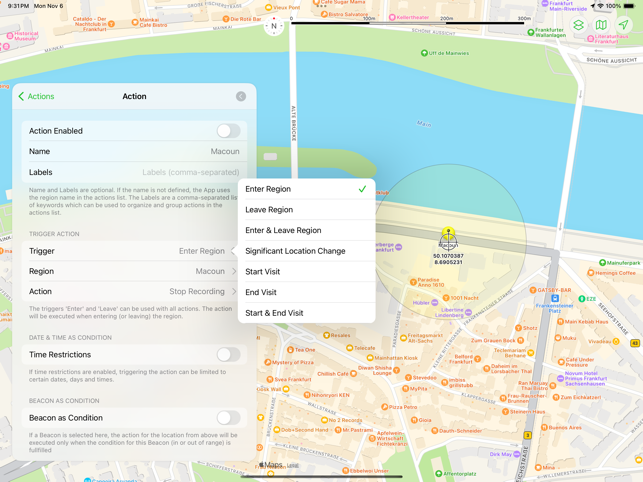The width and height of the screenshot is (643, 482).
Task: Tap the Mainuferpark green park marker
Action: coord(602,263)
